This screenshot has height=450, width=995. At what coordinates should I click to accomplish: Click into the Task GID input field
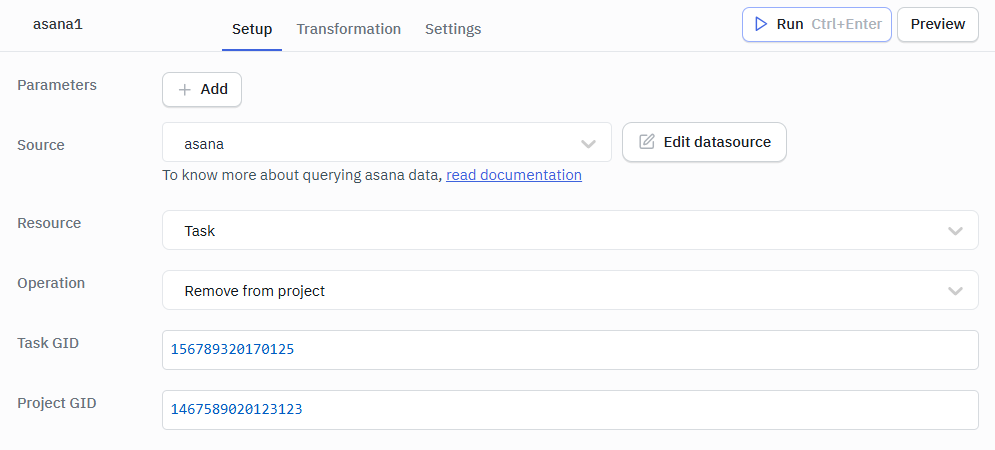click(x=570, y=350)
